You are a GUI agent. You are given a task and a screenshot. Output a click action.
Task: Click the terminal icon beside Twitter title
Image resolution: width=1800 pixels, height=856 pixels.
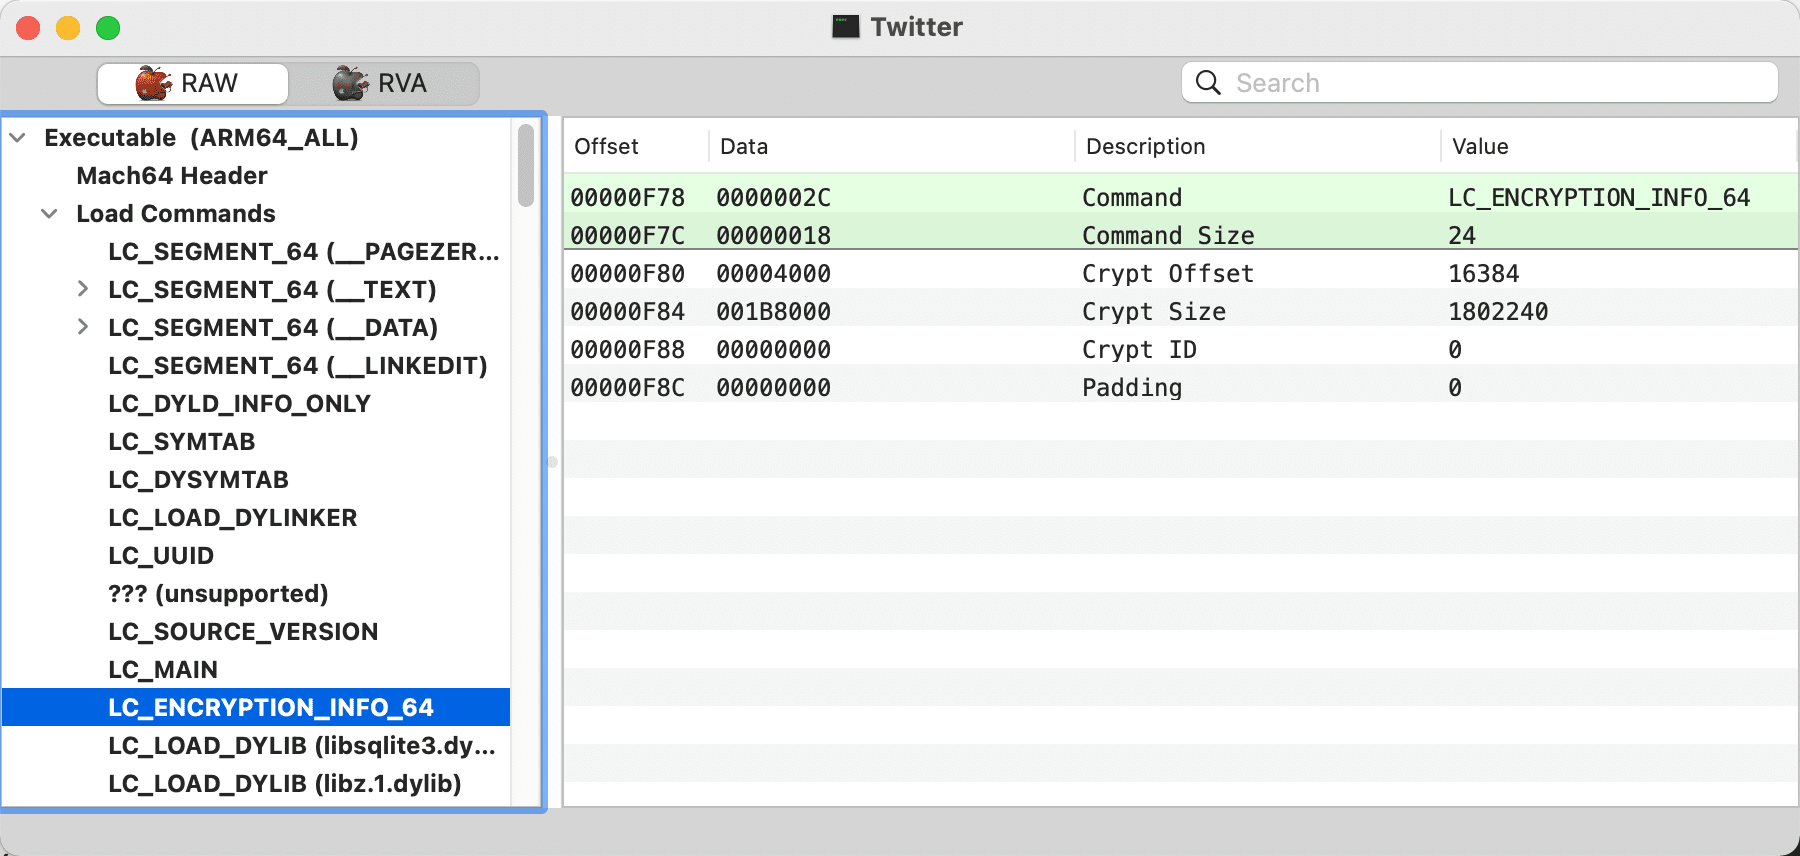pos(846,26)
